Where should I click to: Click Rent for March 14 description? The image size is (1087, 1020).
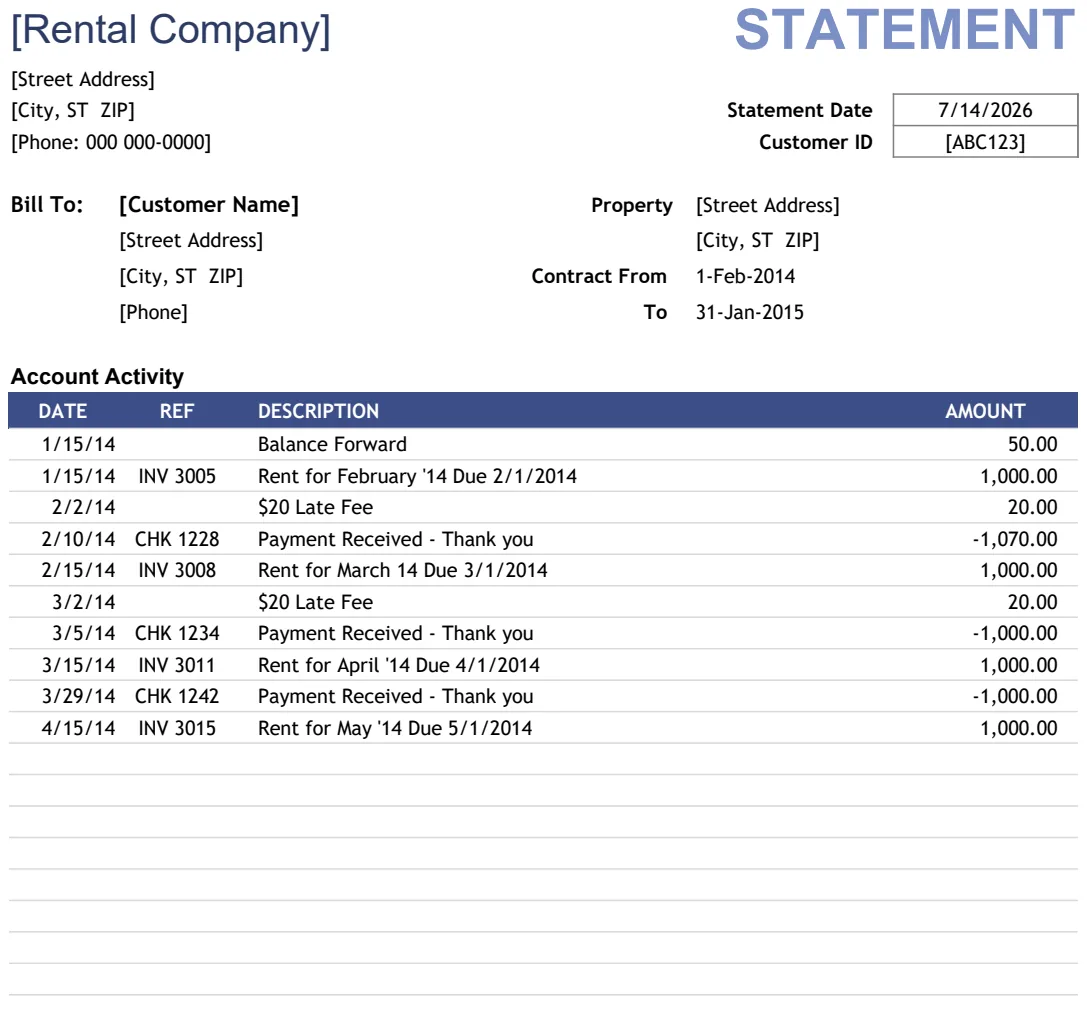pyautogui.click(x=403, y=570)
